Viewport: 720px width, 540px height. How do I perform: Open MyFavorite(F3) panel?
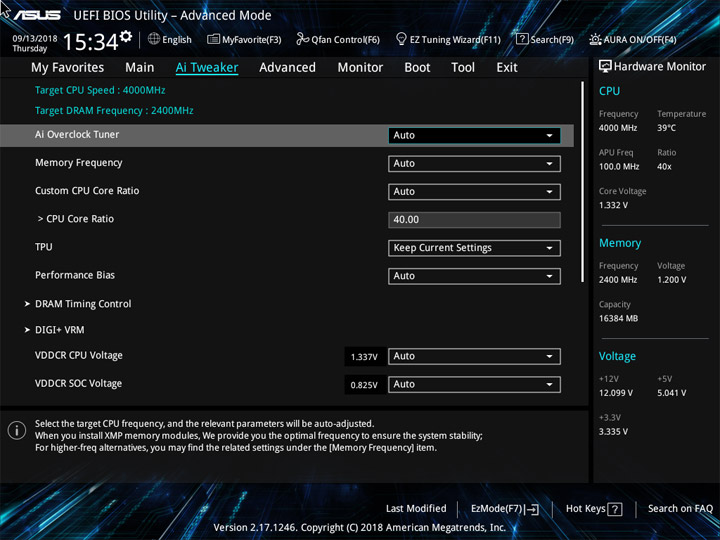244,39
